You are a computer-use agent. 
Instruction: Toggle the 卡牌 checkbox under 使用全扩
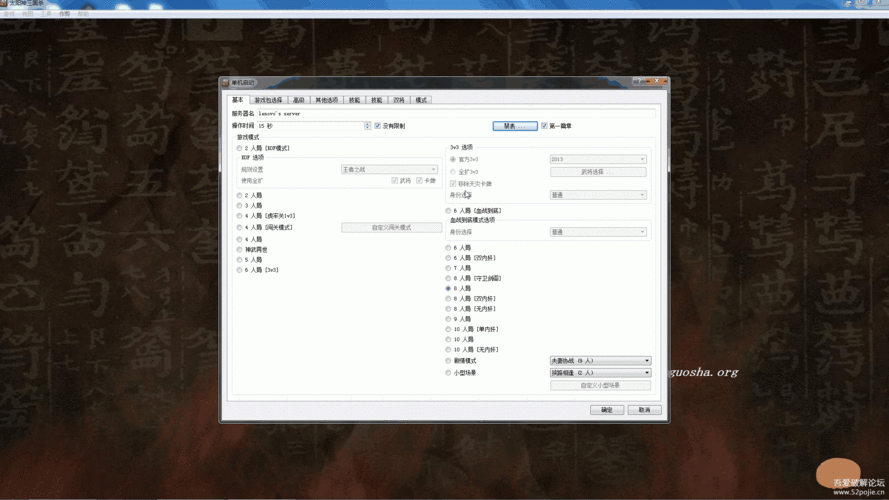coord(420,181)
